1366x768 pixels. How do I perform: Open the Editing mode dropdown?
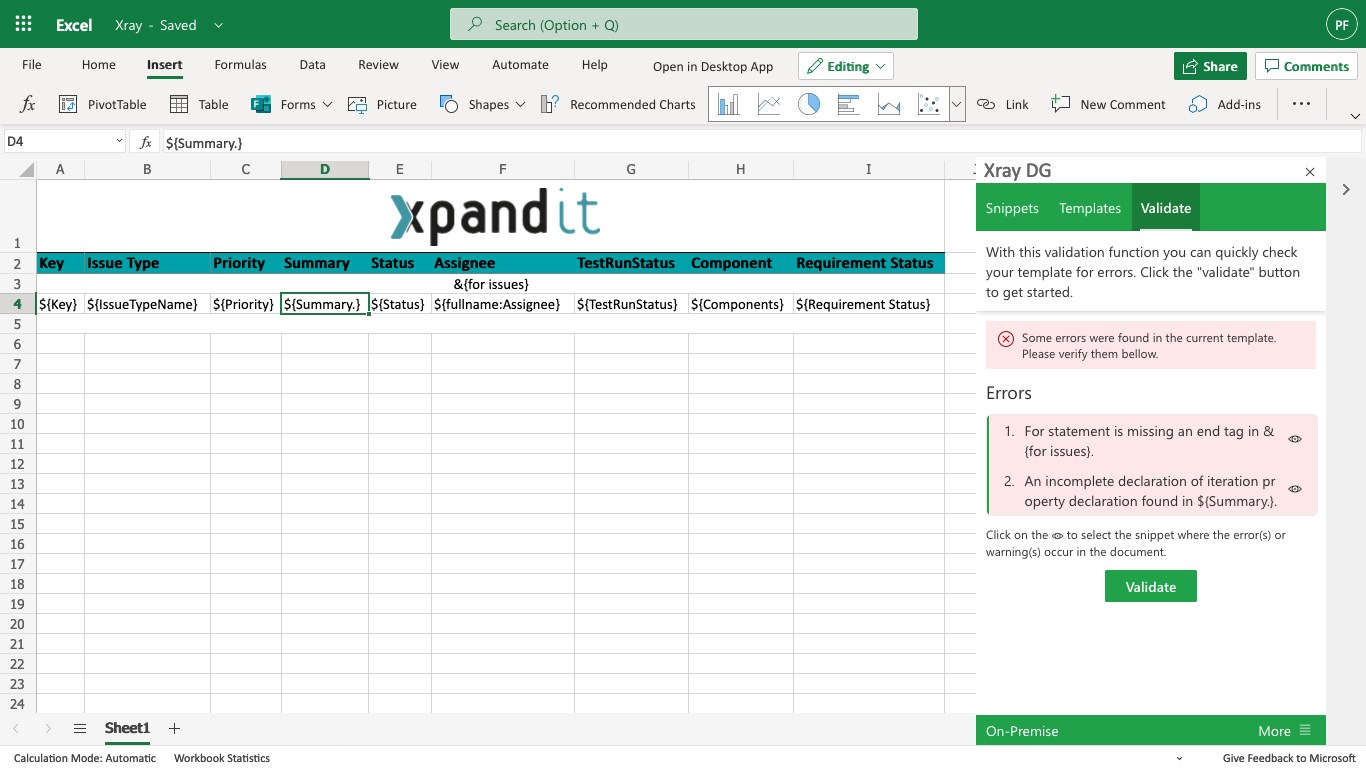coord(846,66)
